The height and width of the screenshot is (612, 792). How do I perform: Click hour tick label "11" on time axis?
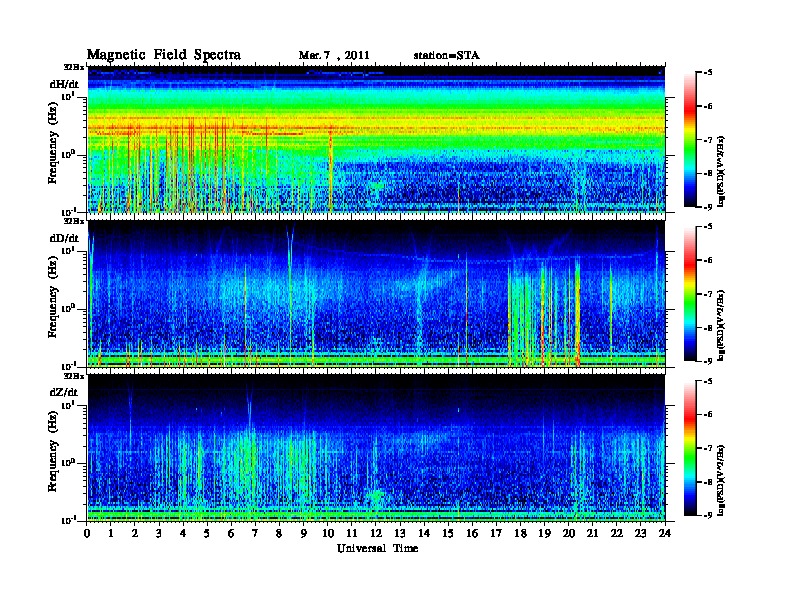[x=352, y=534]
